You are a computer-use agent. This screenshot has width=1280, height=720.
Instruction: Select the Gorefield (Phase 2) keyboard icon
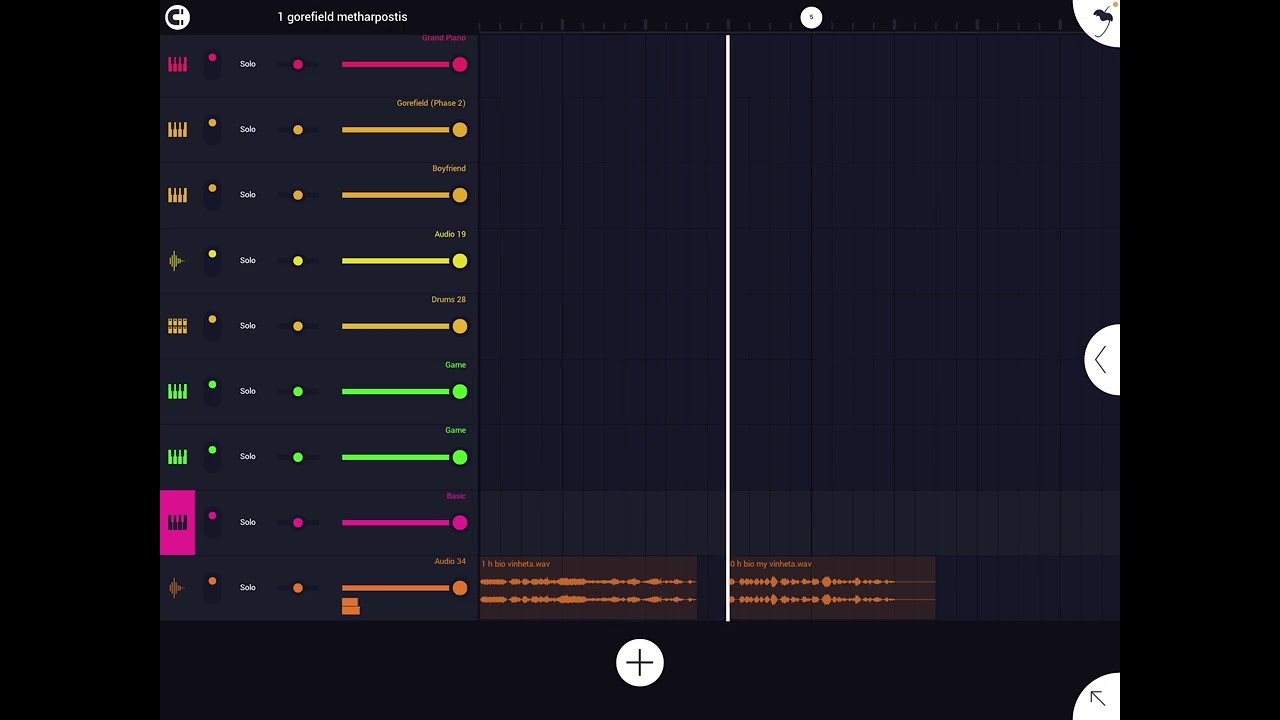point(177,129)
